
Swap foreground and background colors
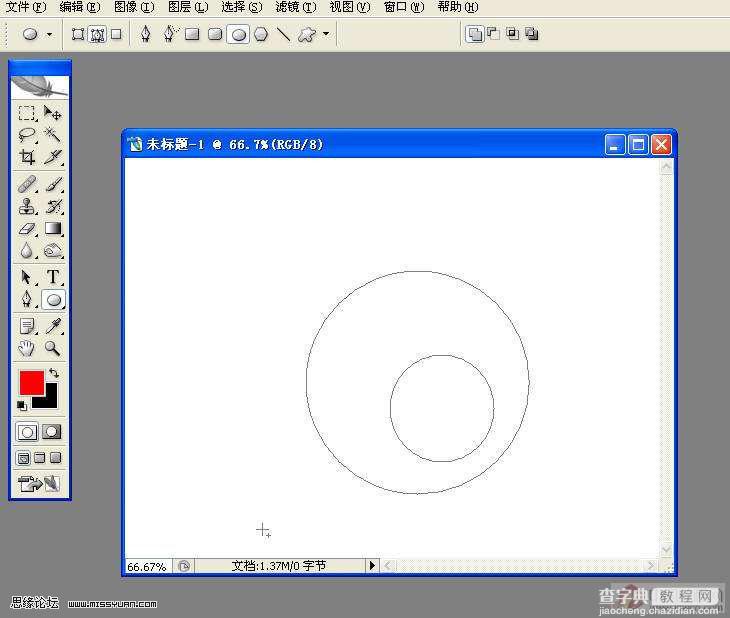point(54,373)
